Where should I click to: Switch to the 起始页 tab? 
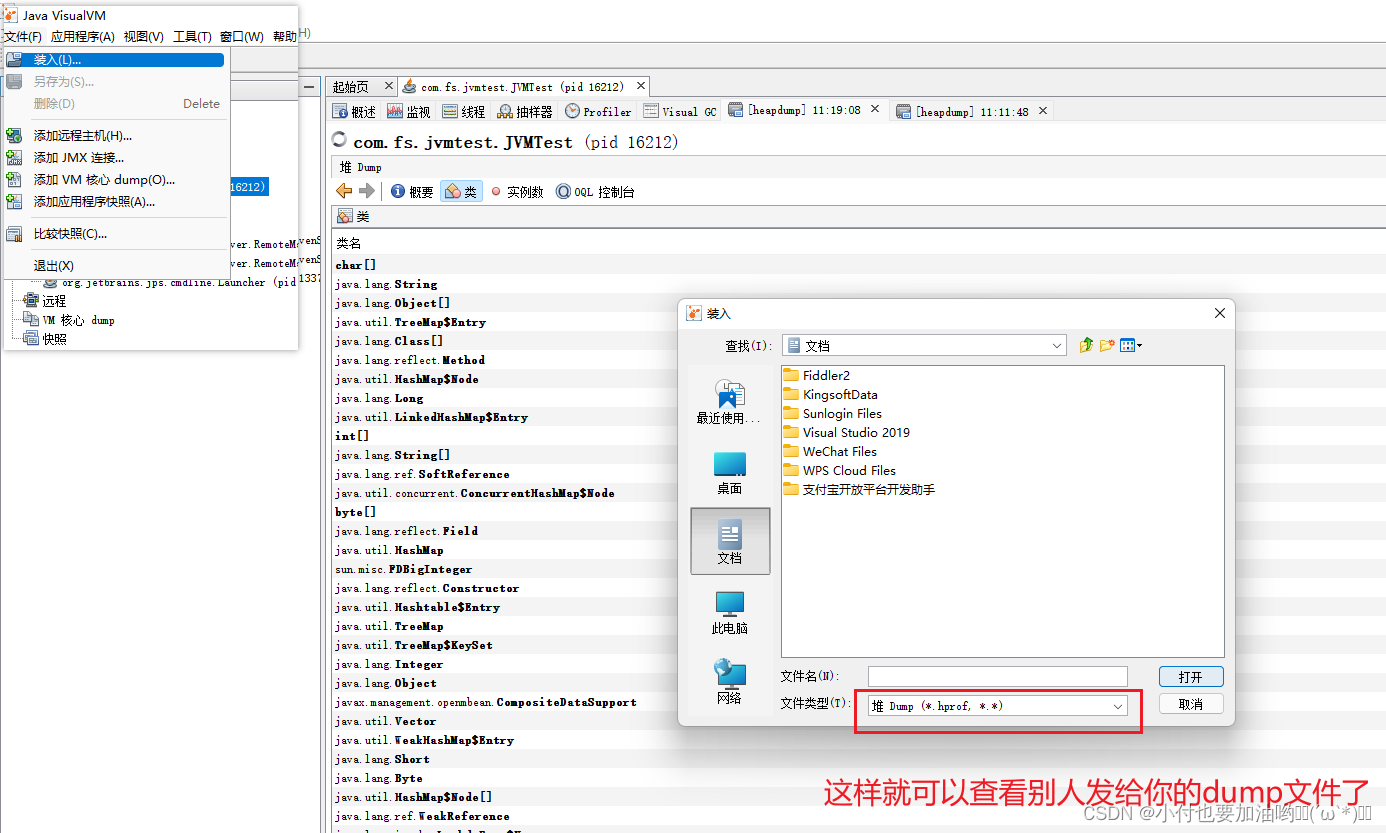pyautogui.click(x=351, y=87)
